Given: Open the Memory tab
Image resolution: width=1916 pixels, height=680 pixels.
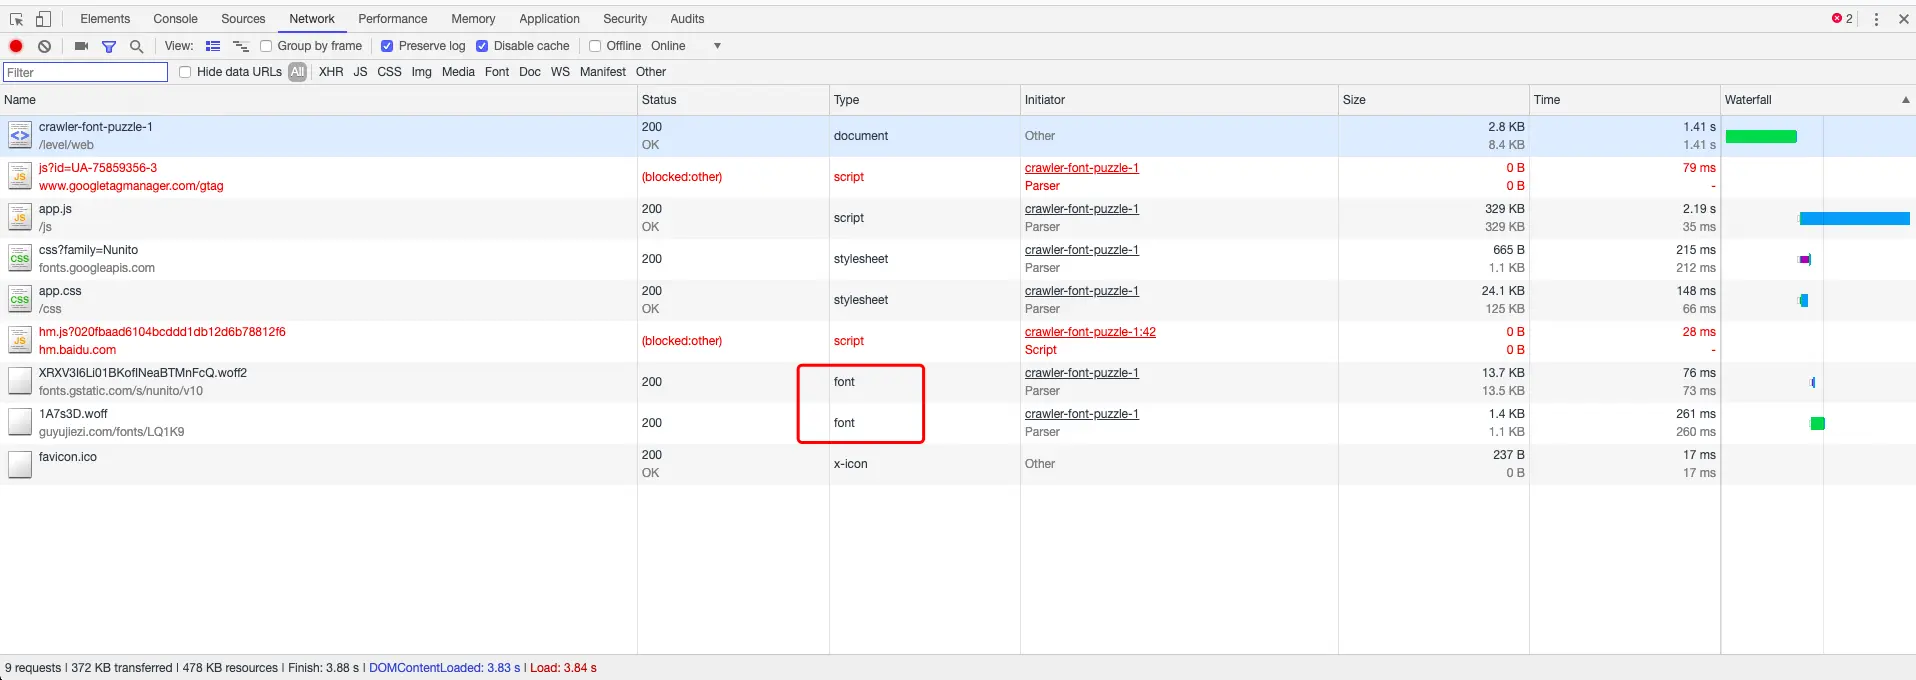Looking at the screenshot, I should coord(473,19).
